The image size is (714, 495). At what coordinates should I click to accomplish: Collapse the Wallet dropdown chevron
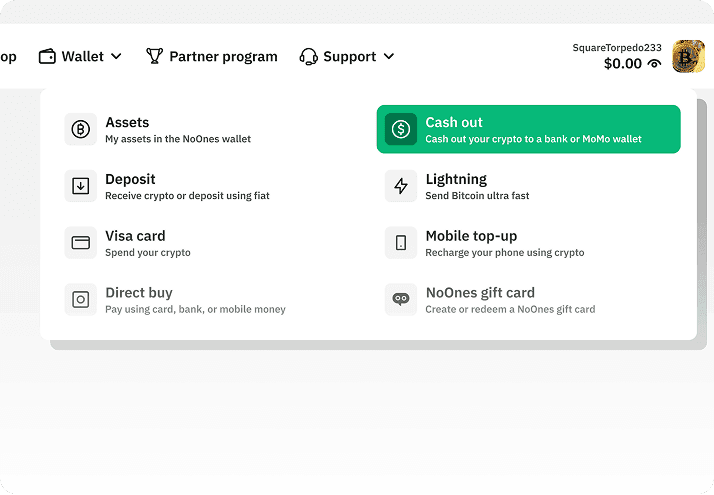point(116,57)
